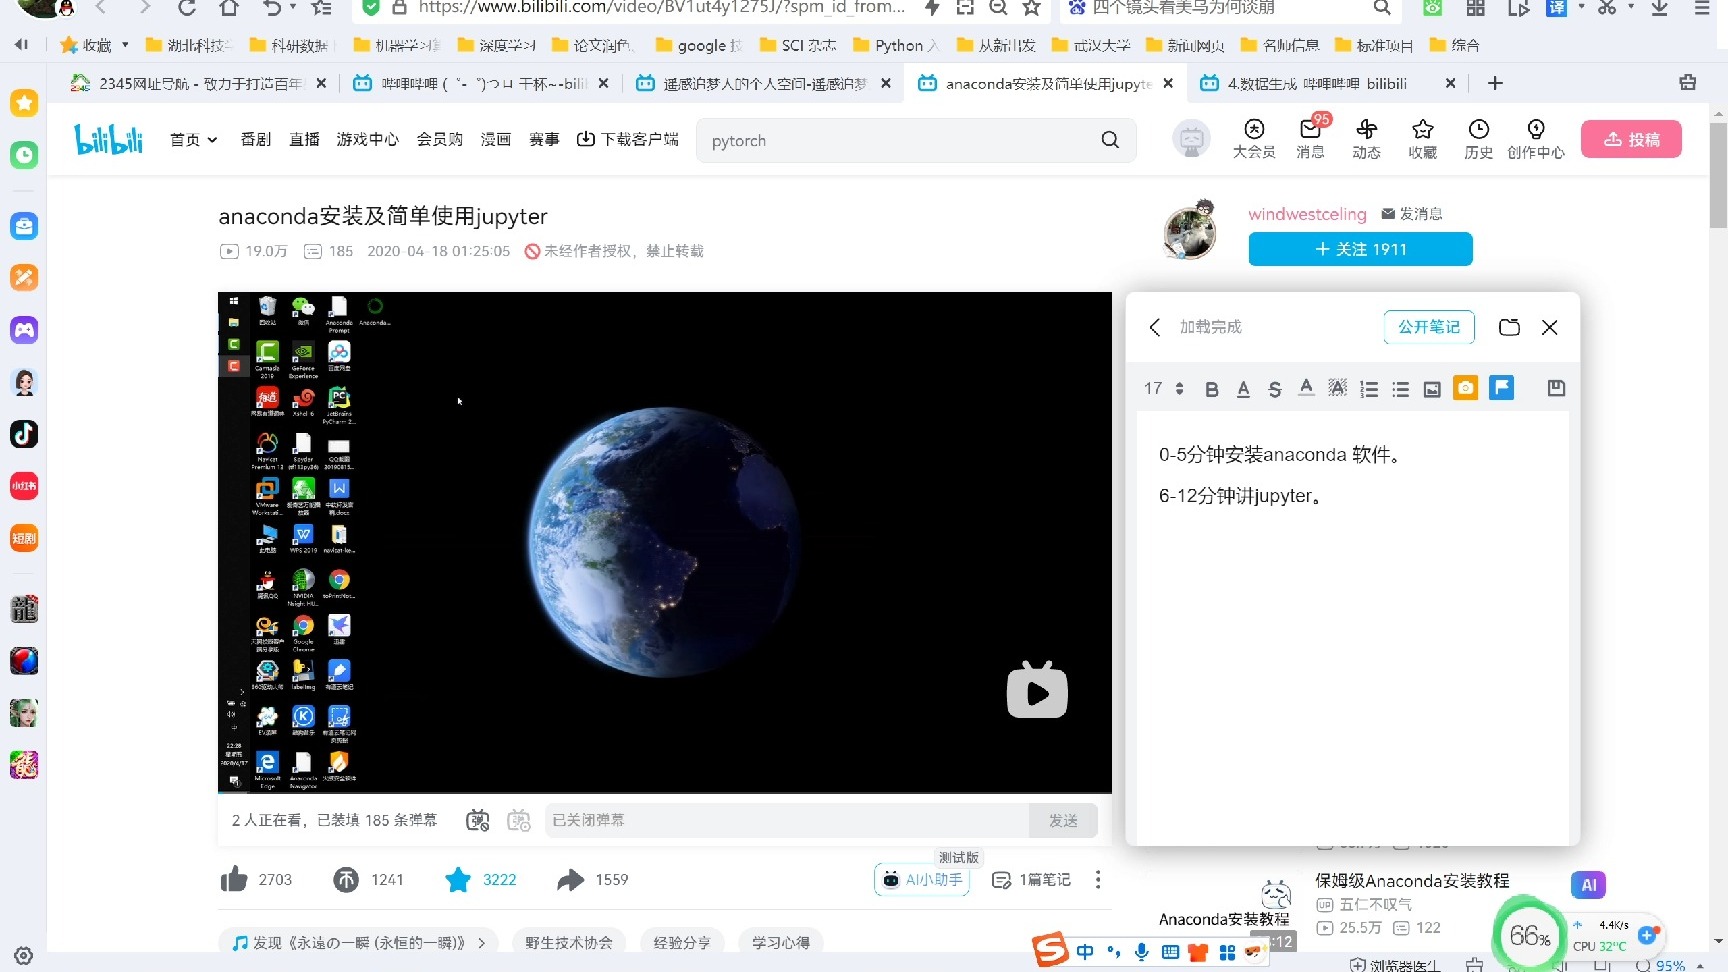Click the 关注 1911 follow button
Screen dimensions: 1728x972
[1359, 249]
